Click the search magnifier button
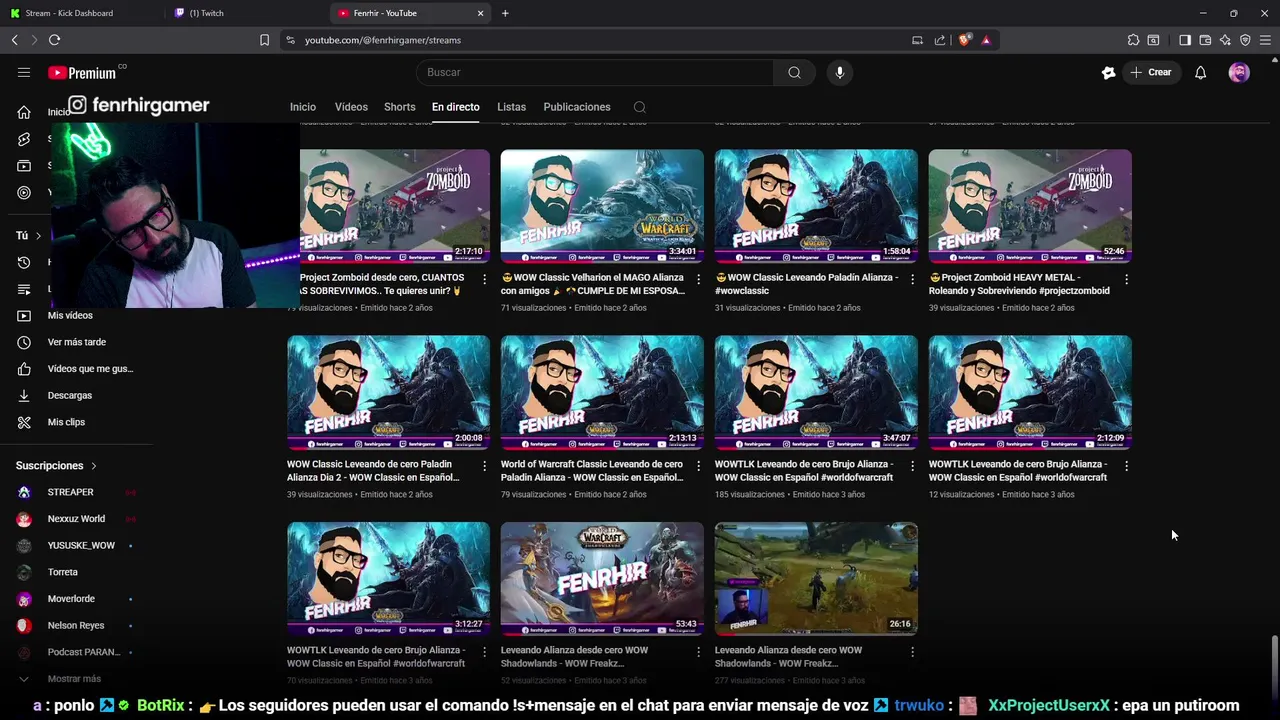Viewport: 1280px width, 720px height. [x=794, y=72]
